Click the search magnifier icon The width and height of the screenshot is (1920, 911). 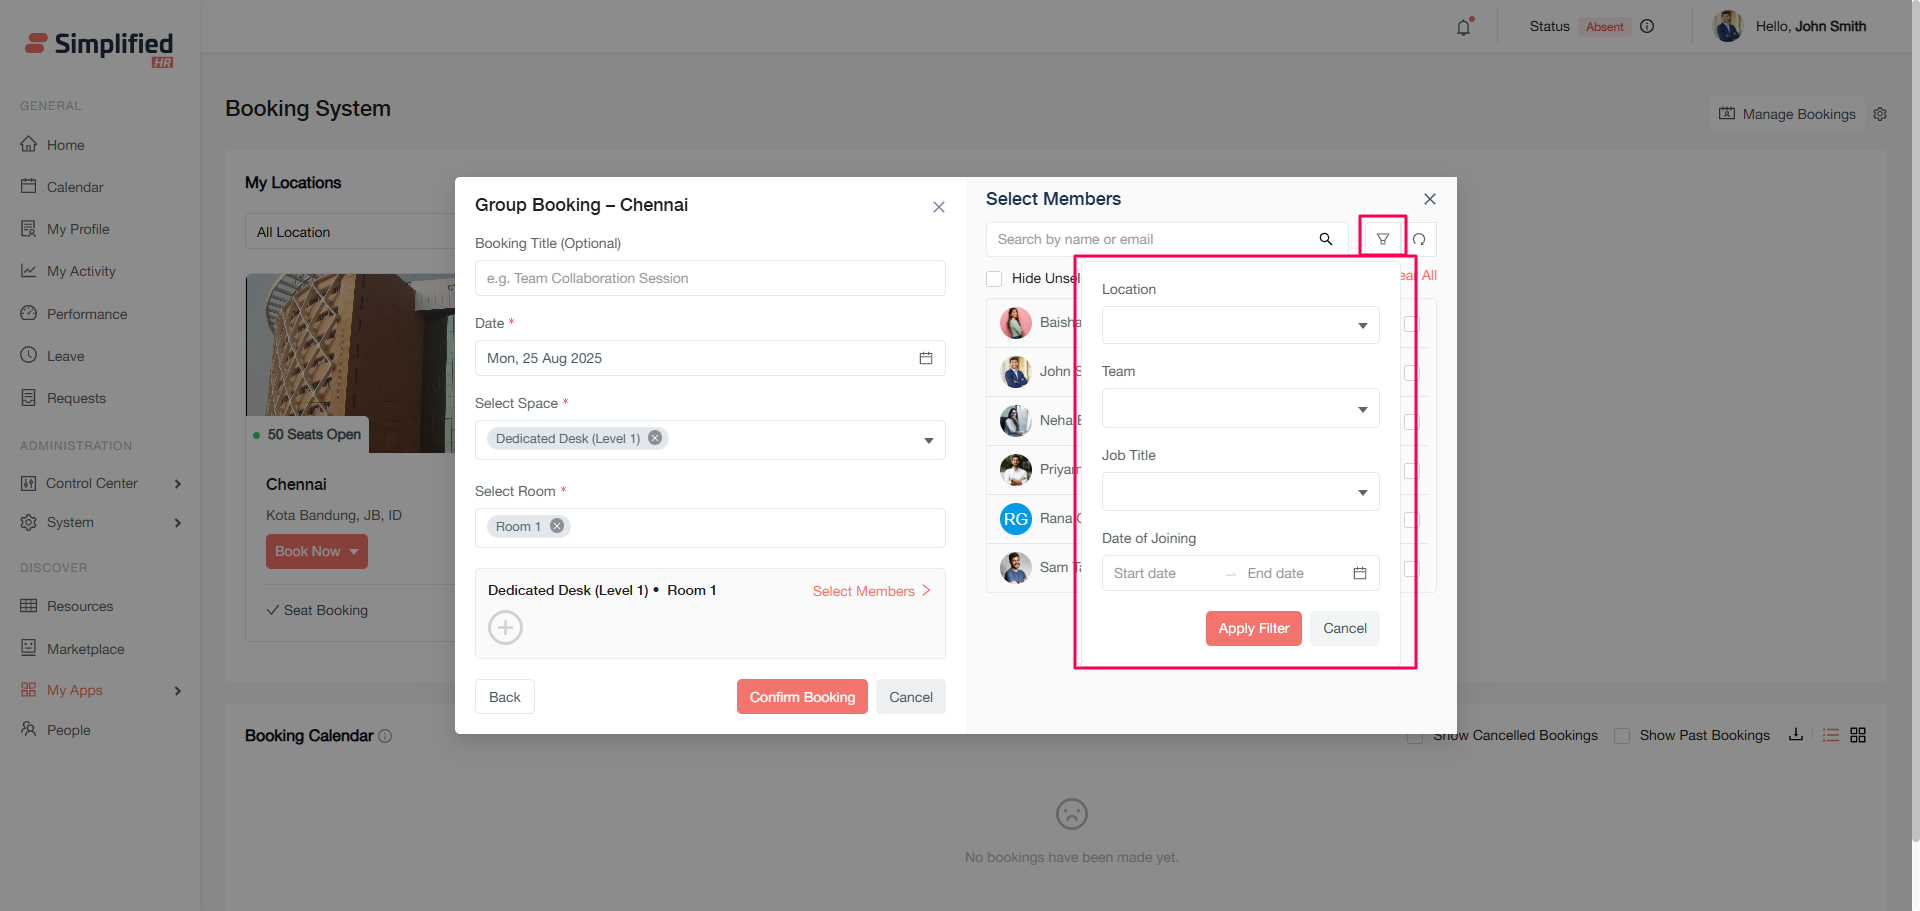click(x=1325, y=239)
